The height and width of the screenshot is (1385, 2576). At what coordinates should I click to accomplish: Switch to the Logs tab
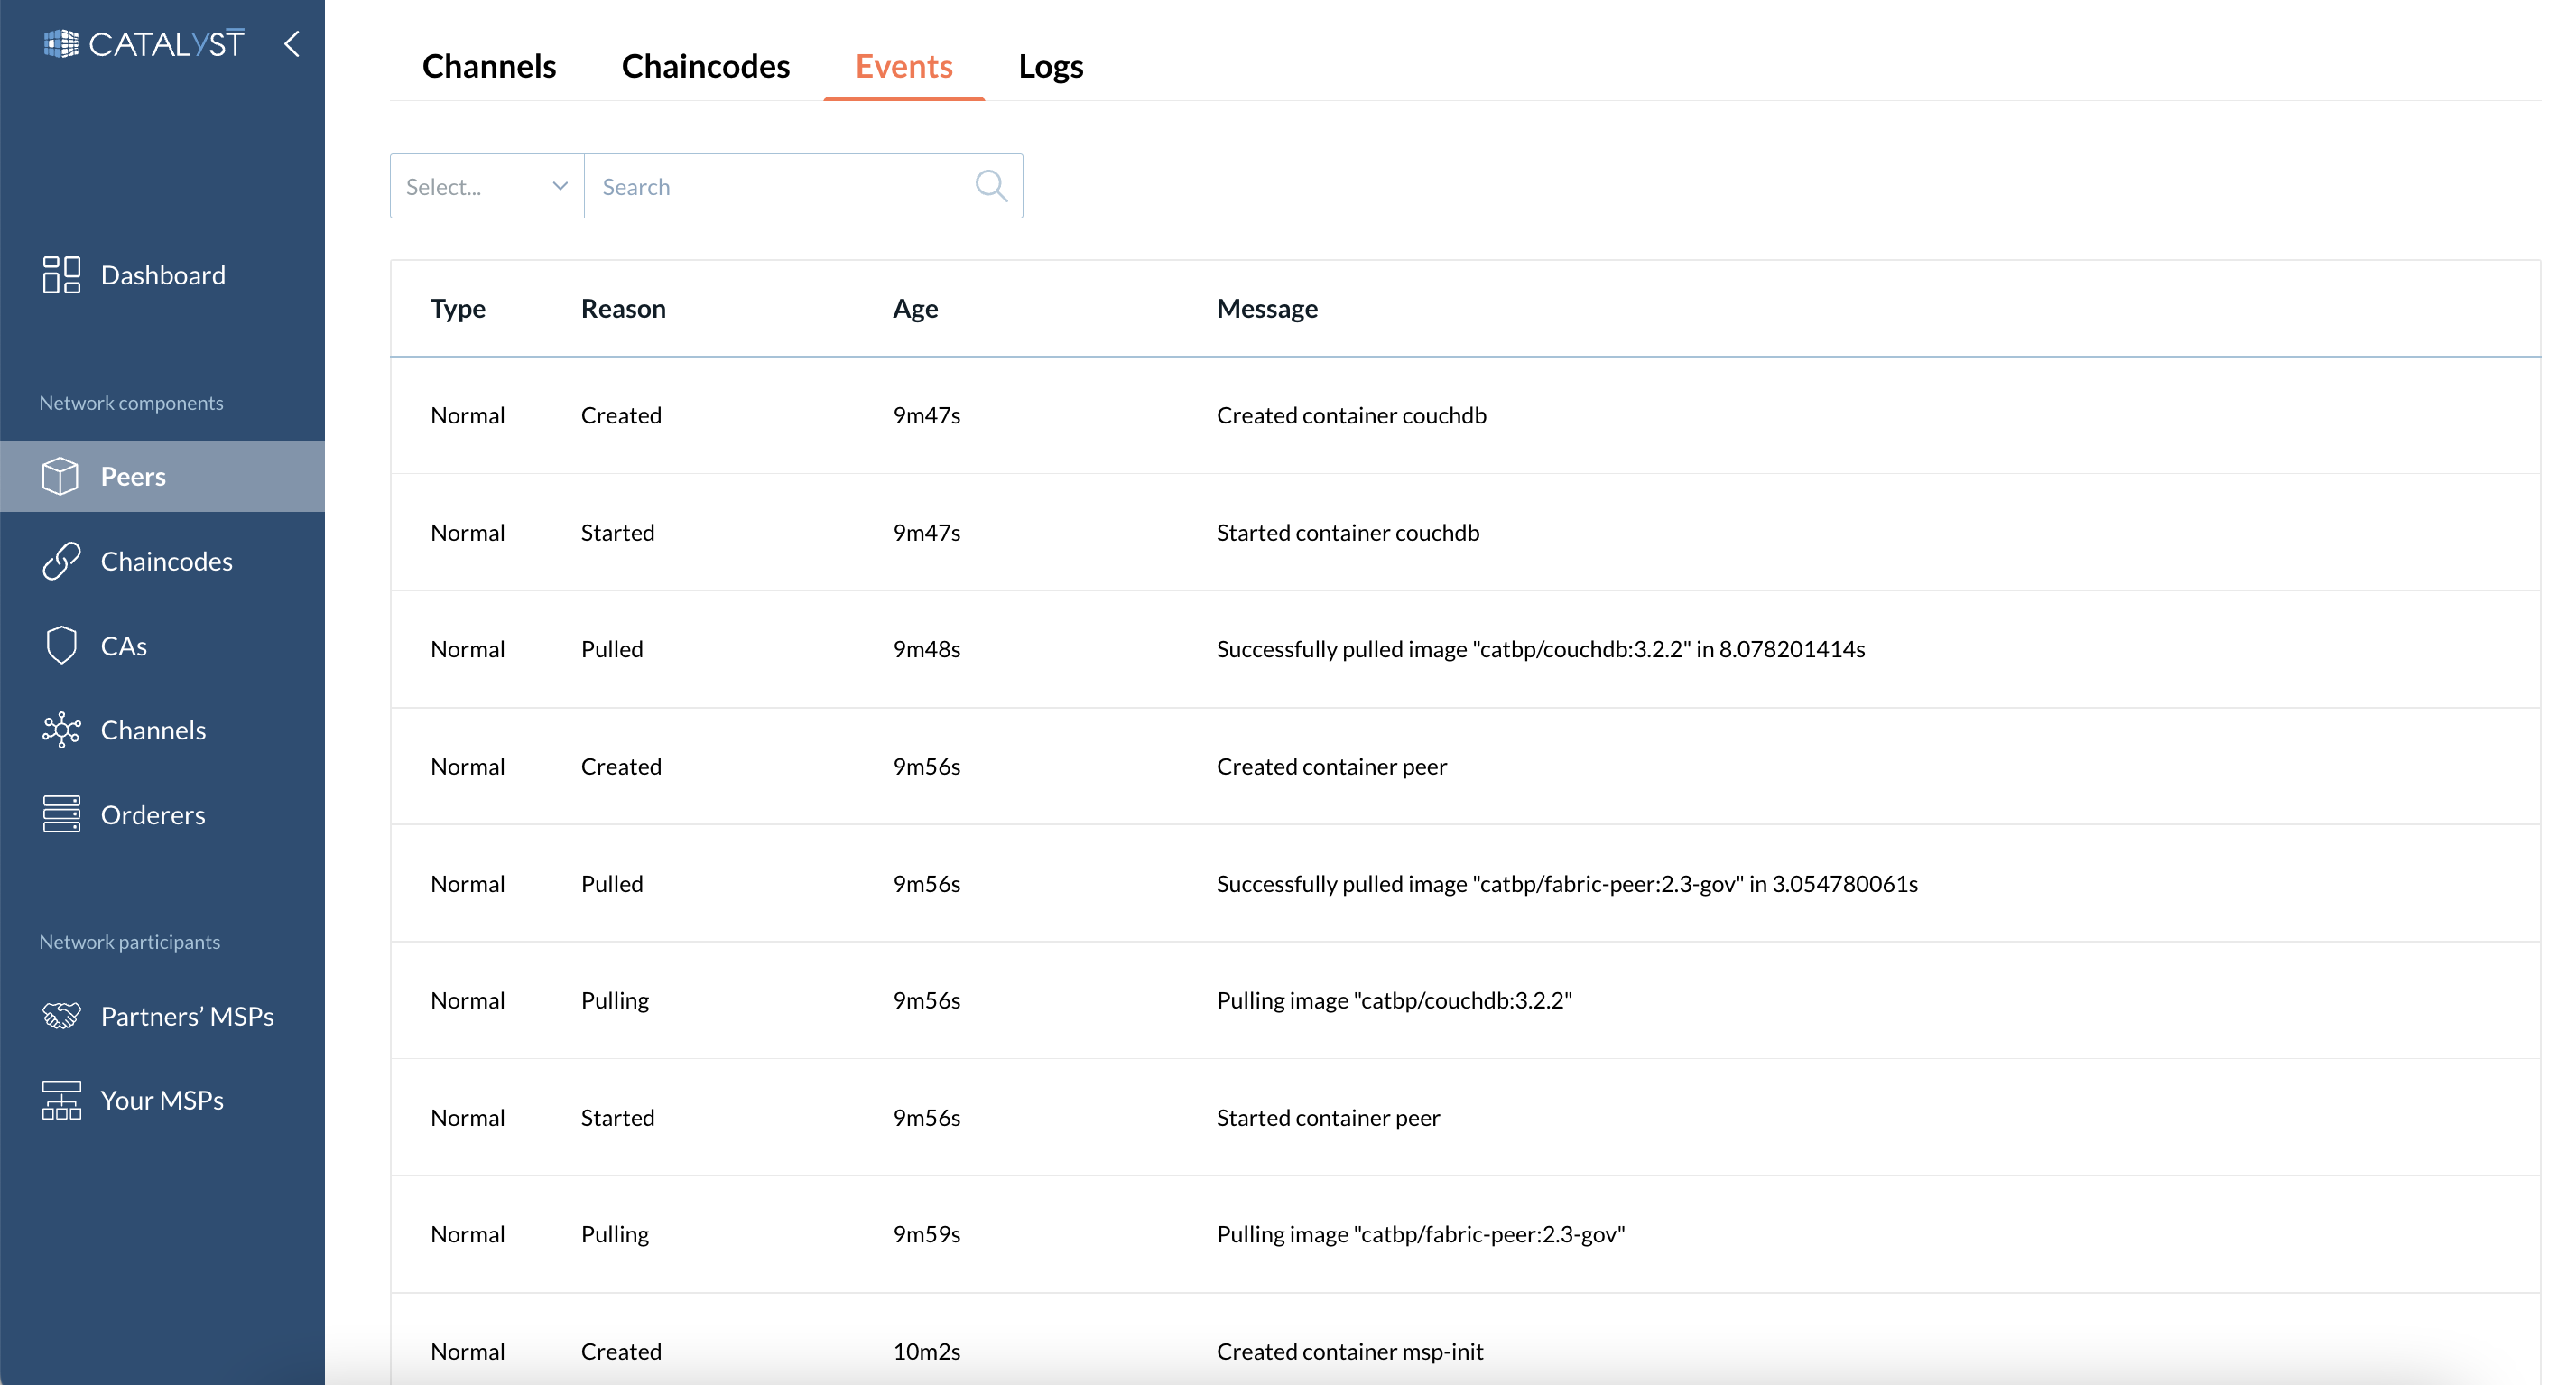(x=1053, y=65)
